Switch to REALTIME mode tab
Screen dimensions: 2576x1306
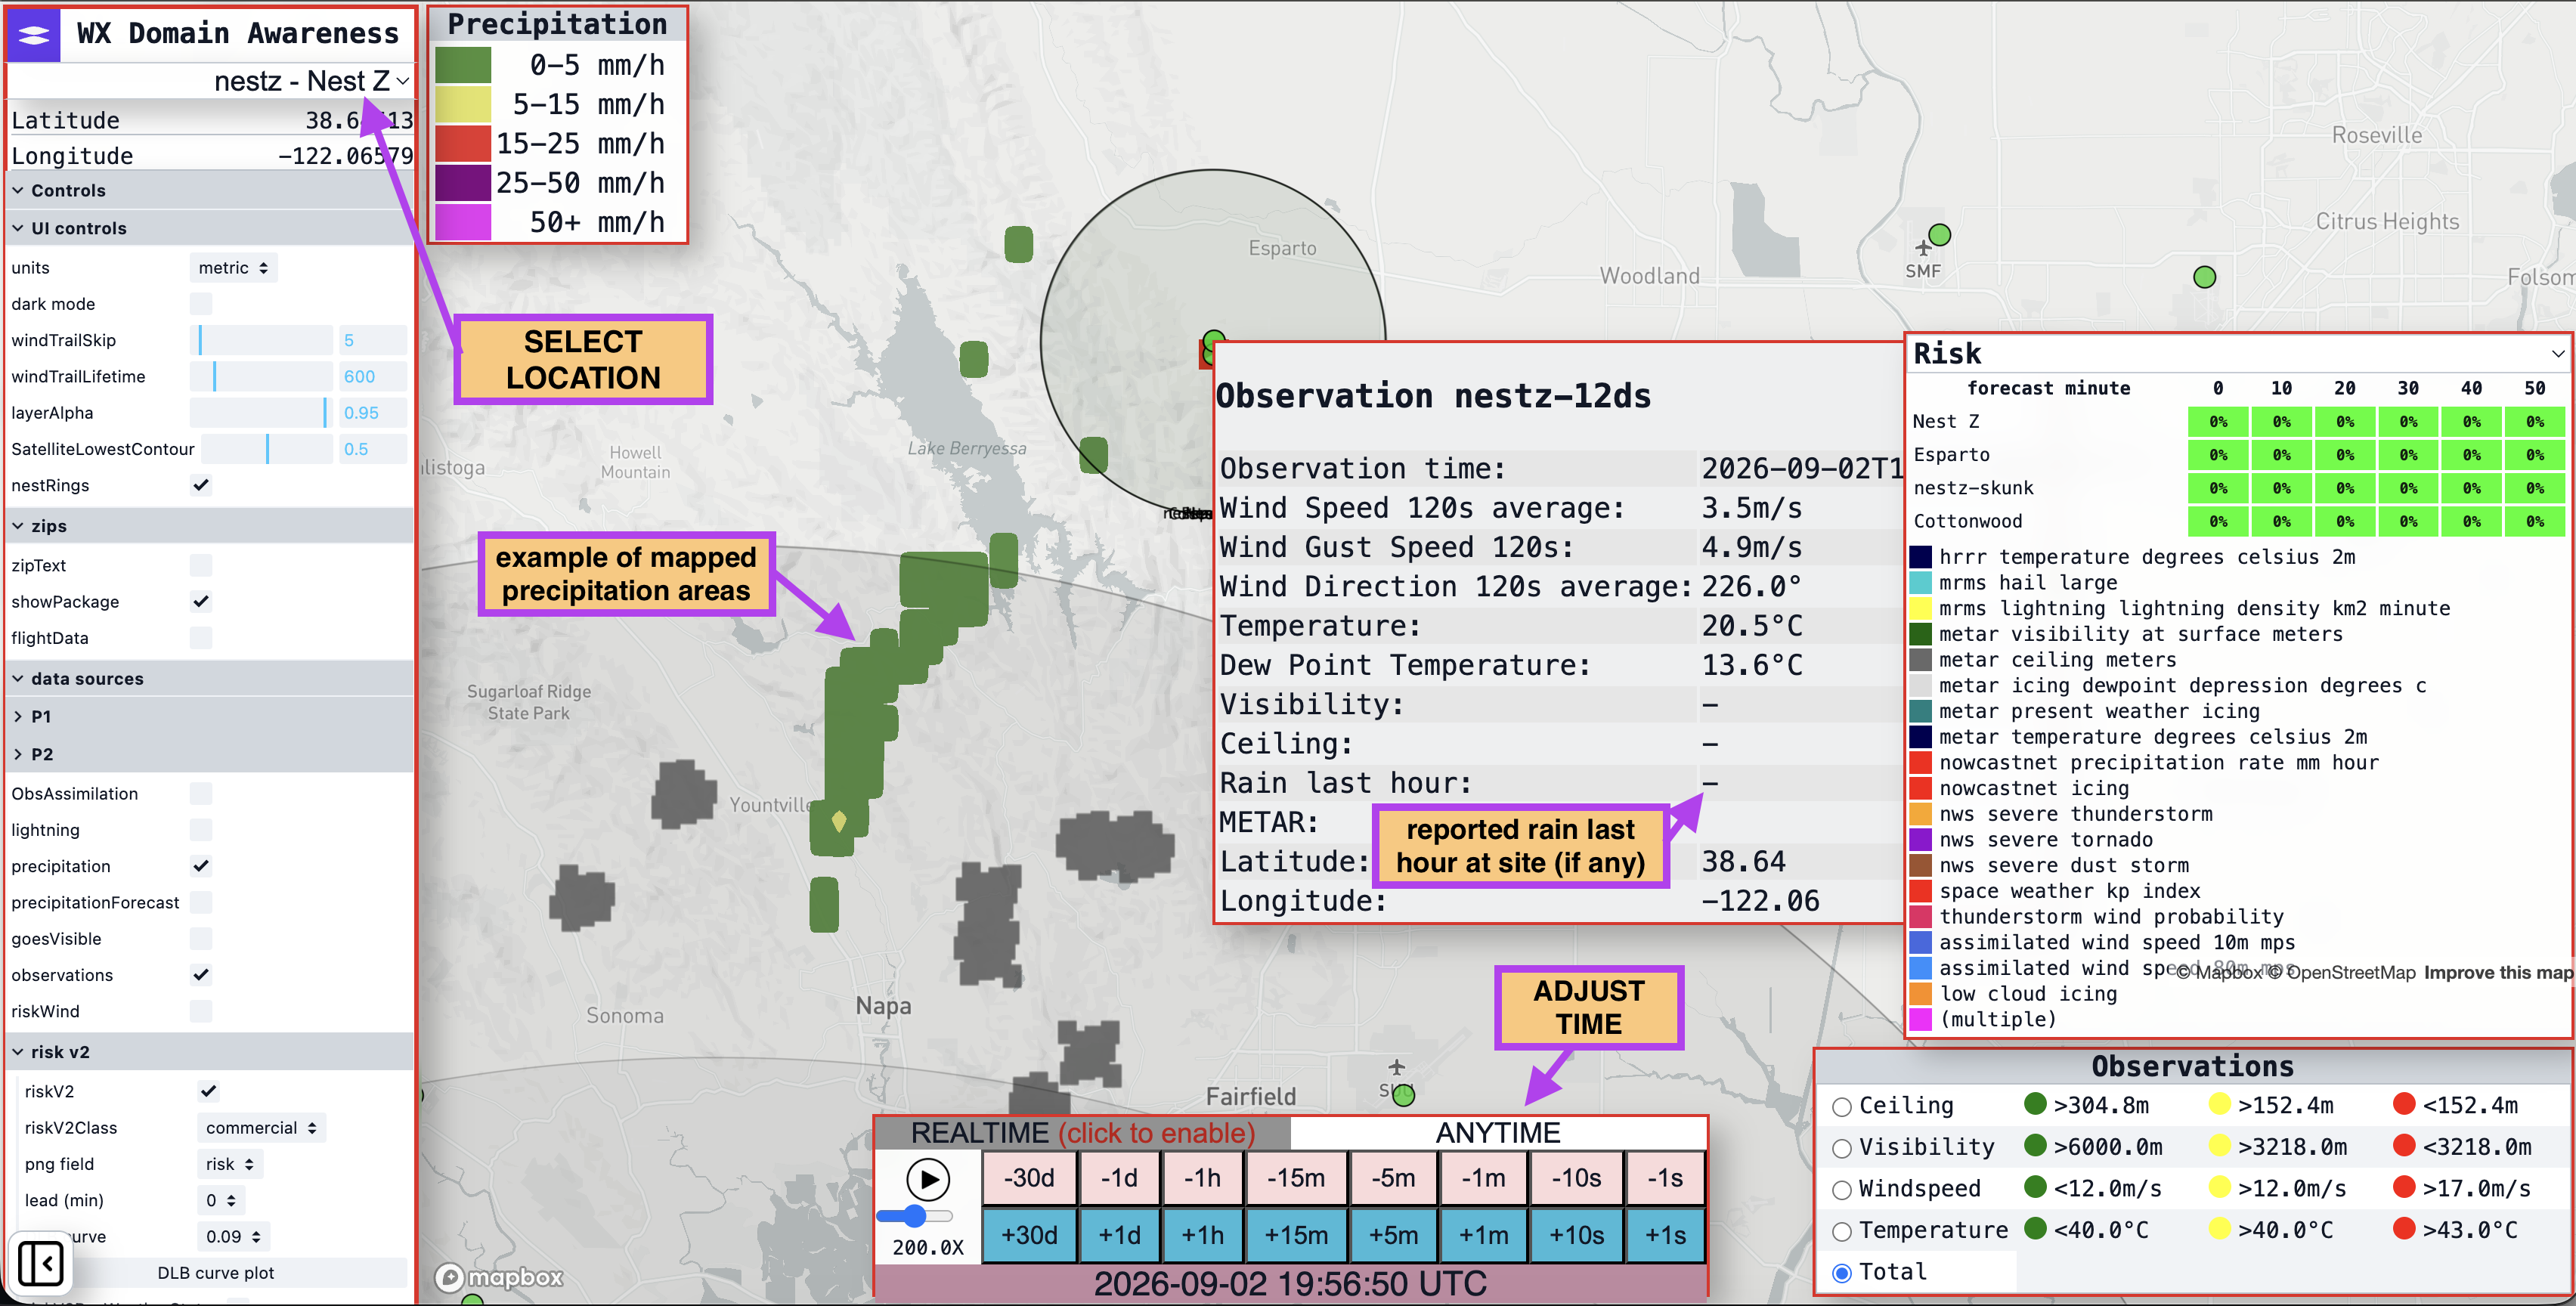pos(1083,1133)
